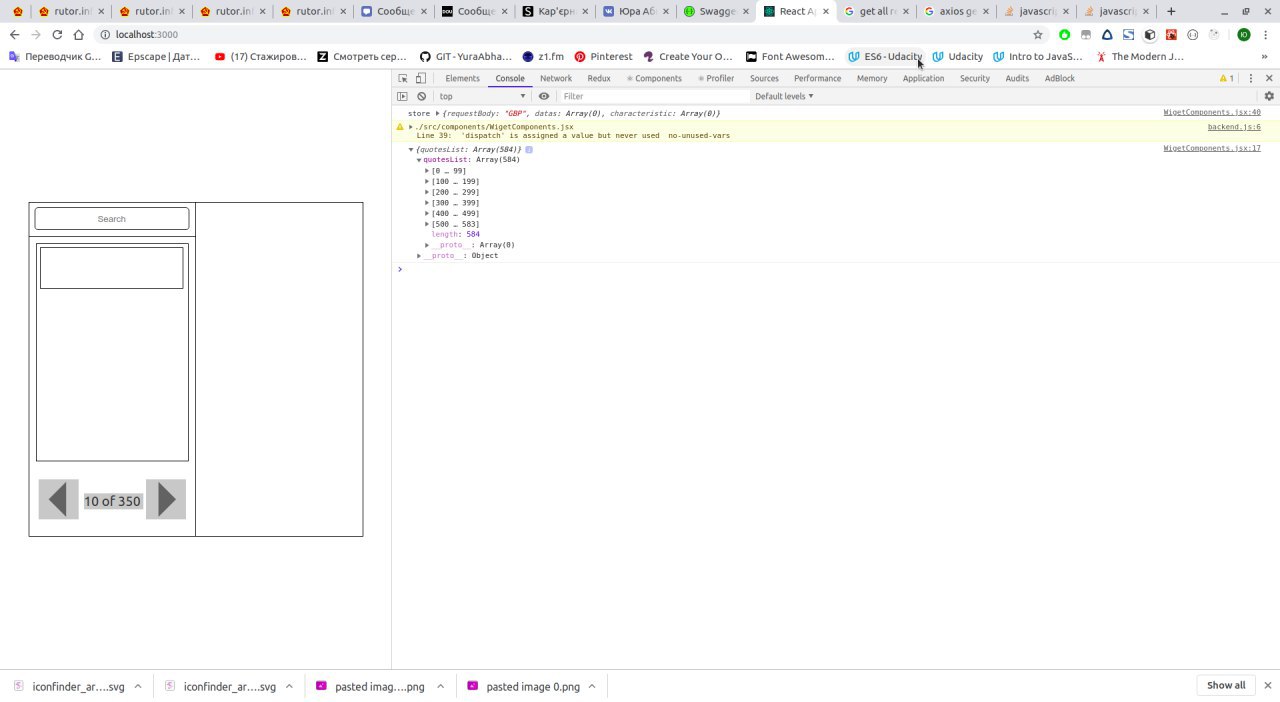Go back with the browser back arrow
This screenshot has height=702, width=1280.
[x=14, y=34]
